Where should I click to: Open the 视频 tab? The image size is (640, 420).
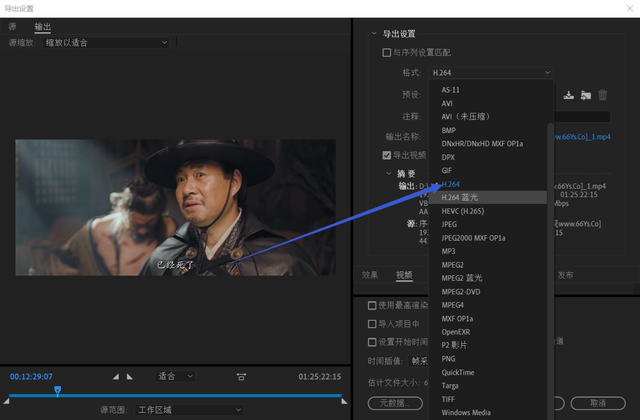pyautogui.click(x=404, y=275)
